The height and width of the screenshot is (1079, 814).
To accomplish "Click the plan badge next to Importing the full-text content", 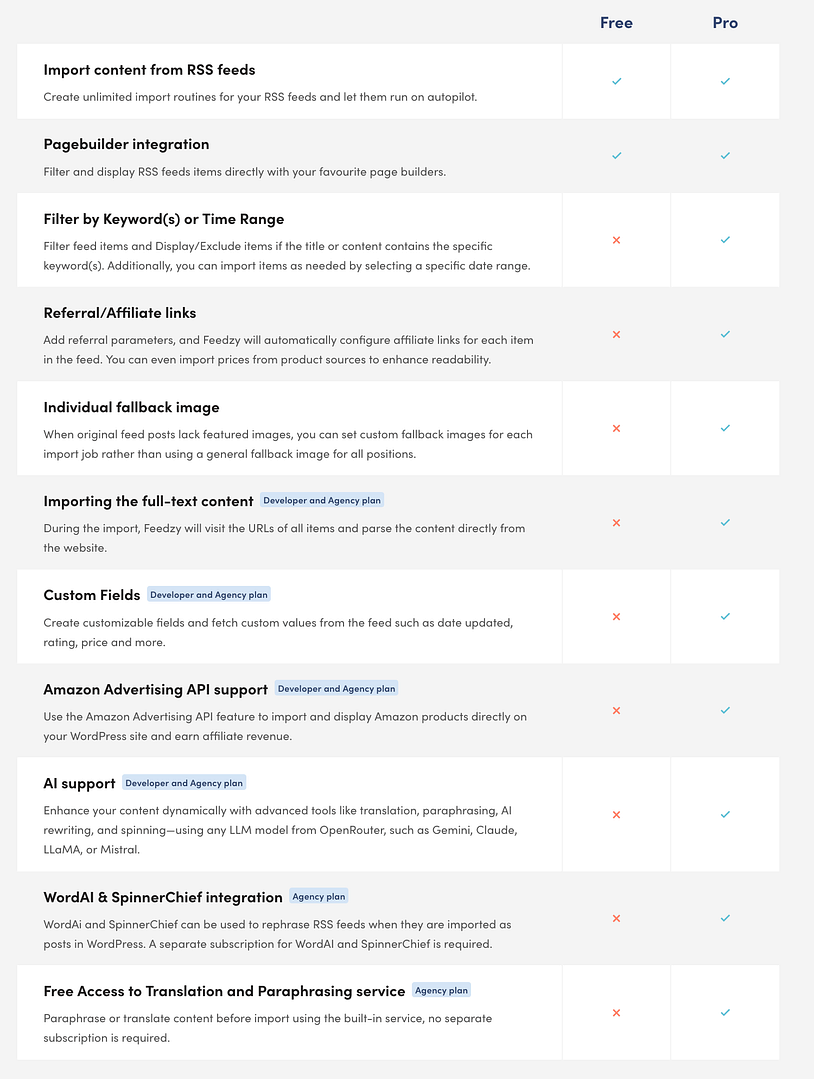I will (322, 500).
